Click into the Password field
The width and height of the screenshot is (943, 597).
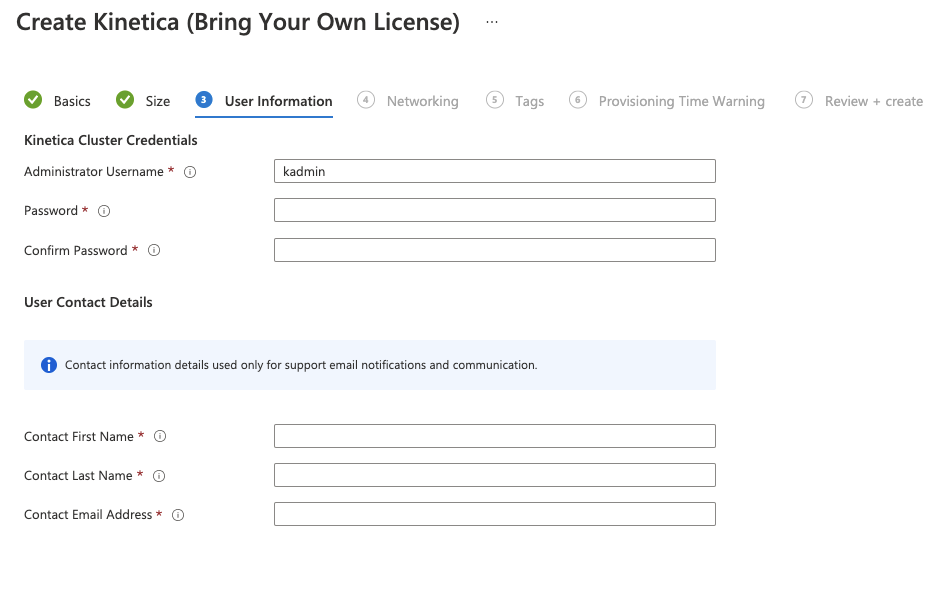coord(495,210)
